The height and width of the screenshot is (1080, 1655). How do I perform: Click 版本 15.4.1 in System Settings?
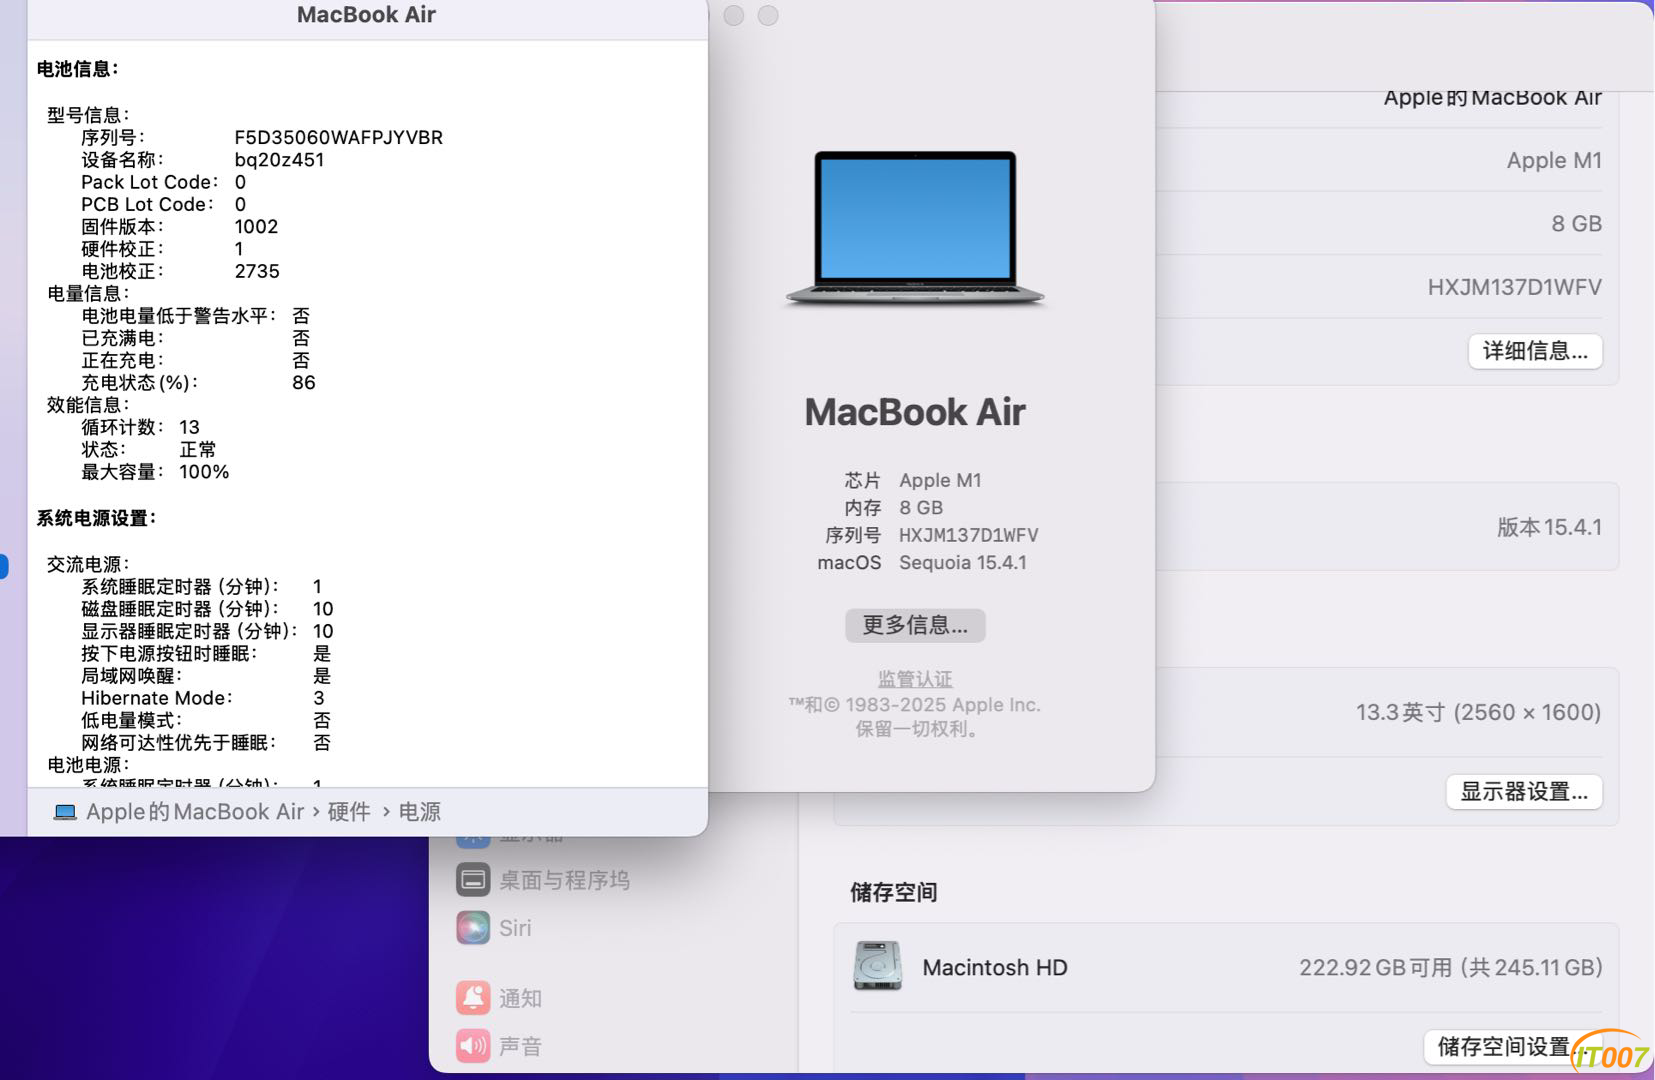click(1549, 527)
